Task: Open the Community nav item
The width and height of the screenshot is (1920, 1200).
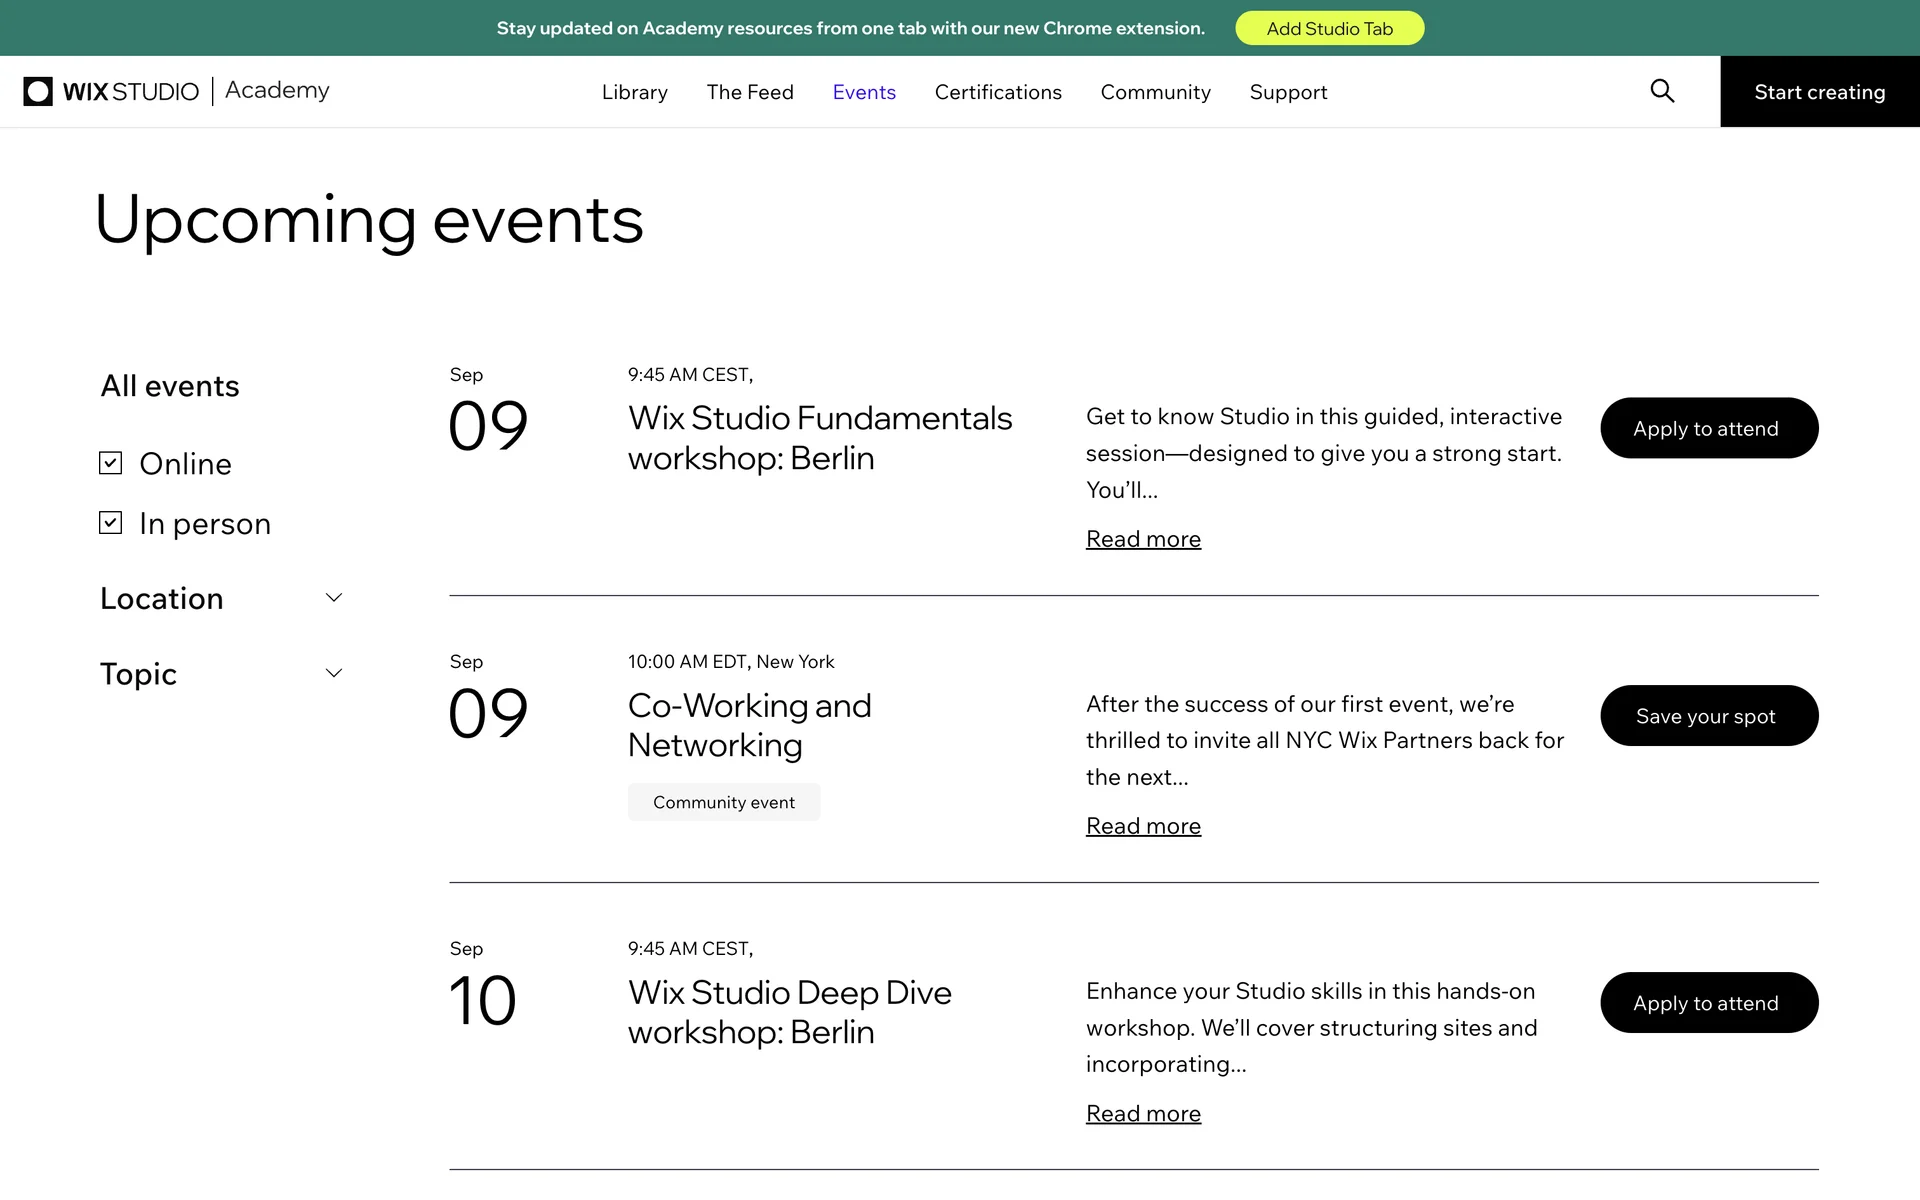Action: tap(1155, 92)
